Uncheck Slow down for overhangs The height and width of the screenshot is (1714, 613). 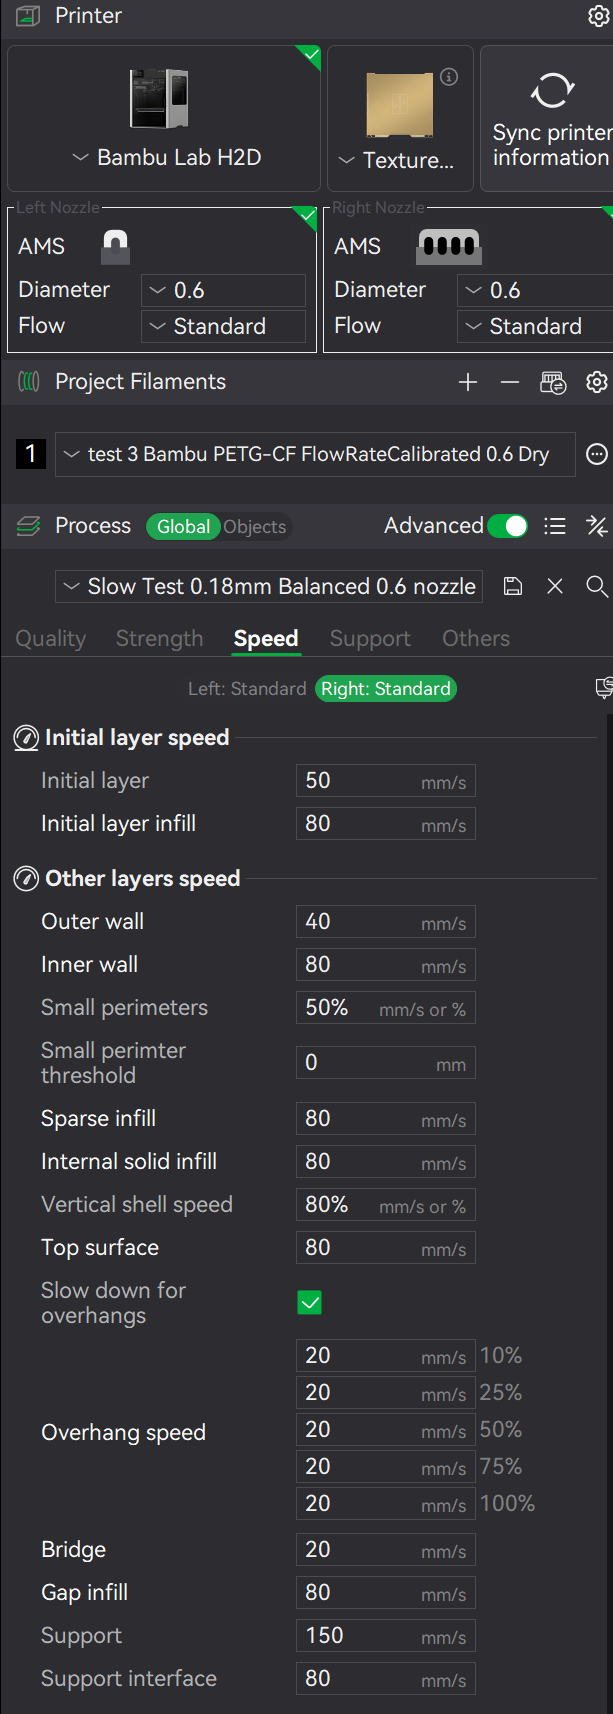310,1302
